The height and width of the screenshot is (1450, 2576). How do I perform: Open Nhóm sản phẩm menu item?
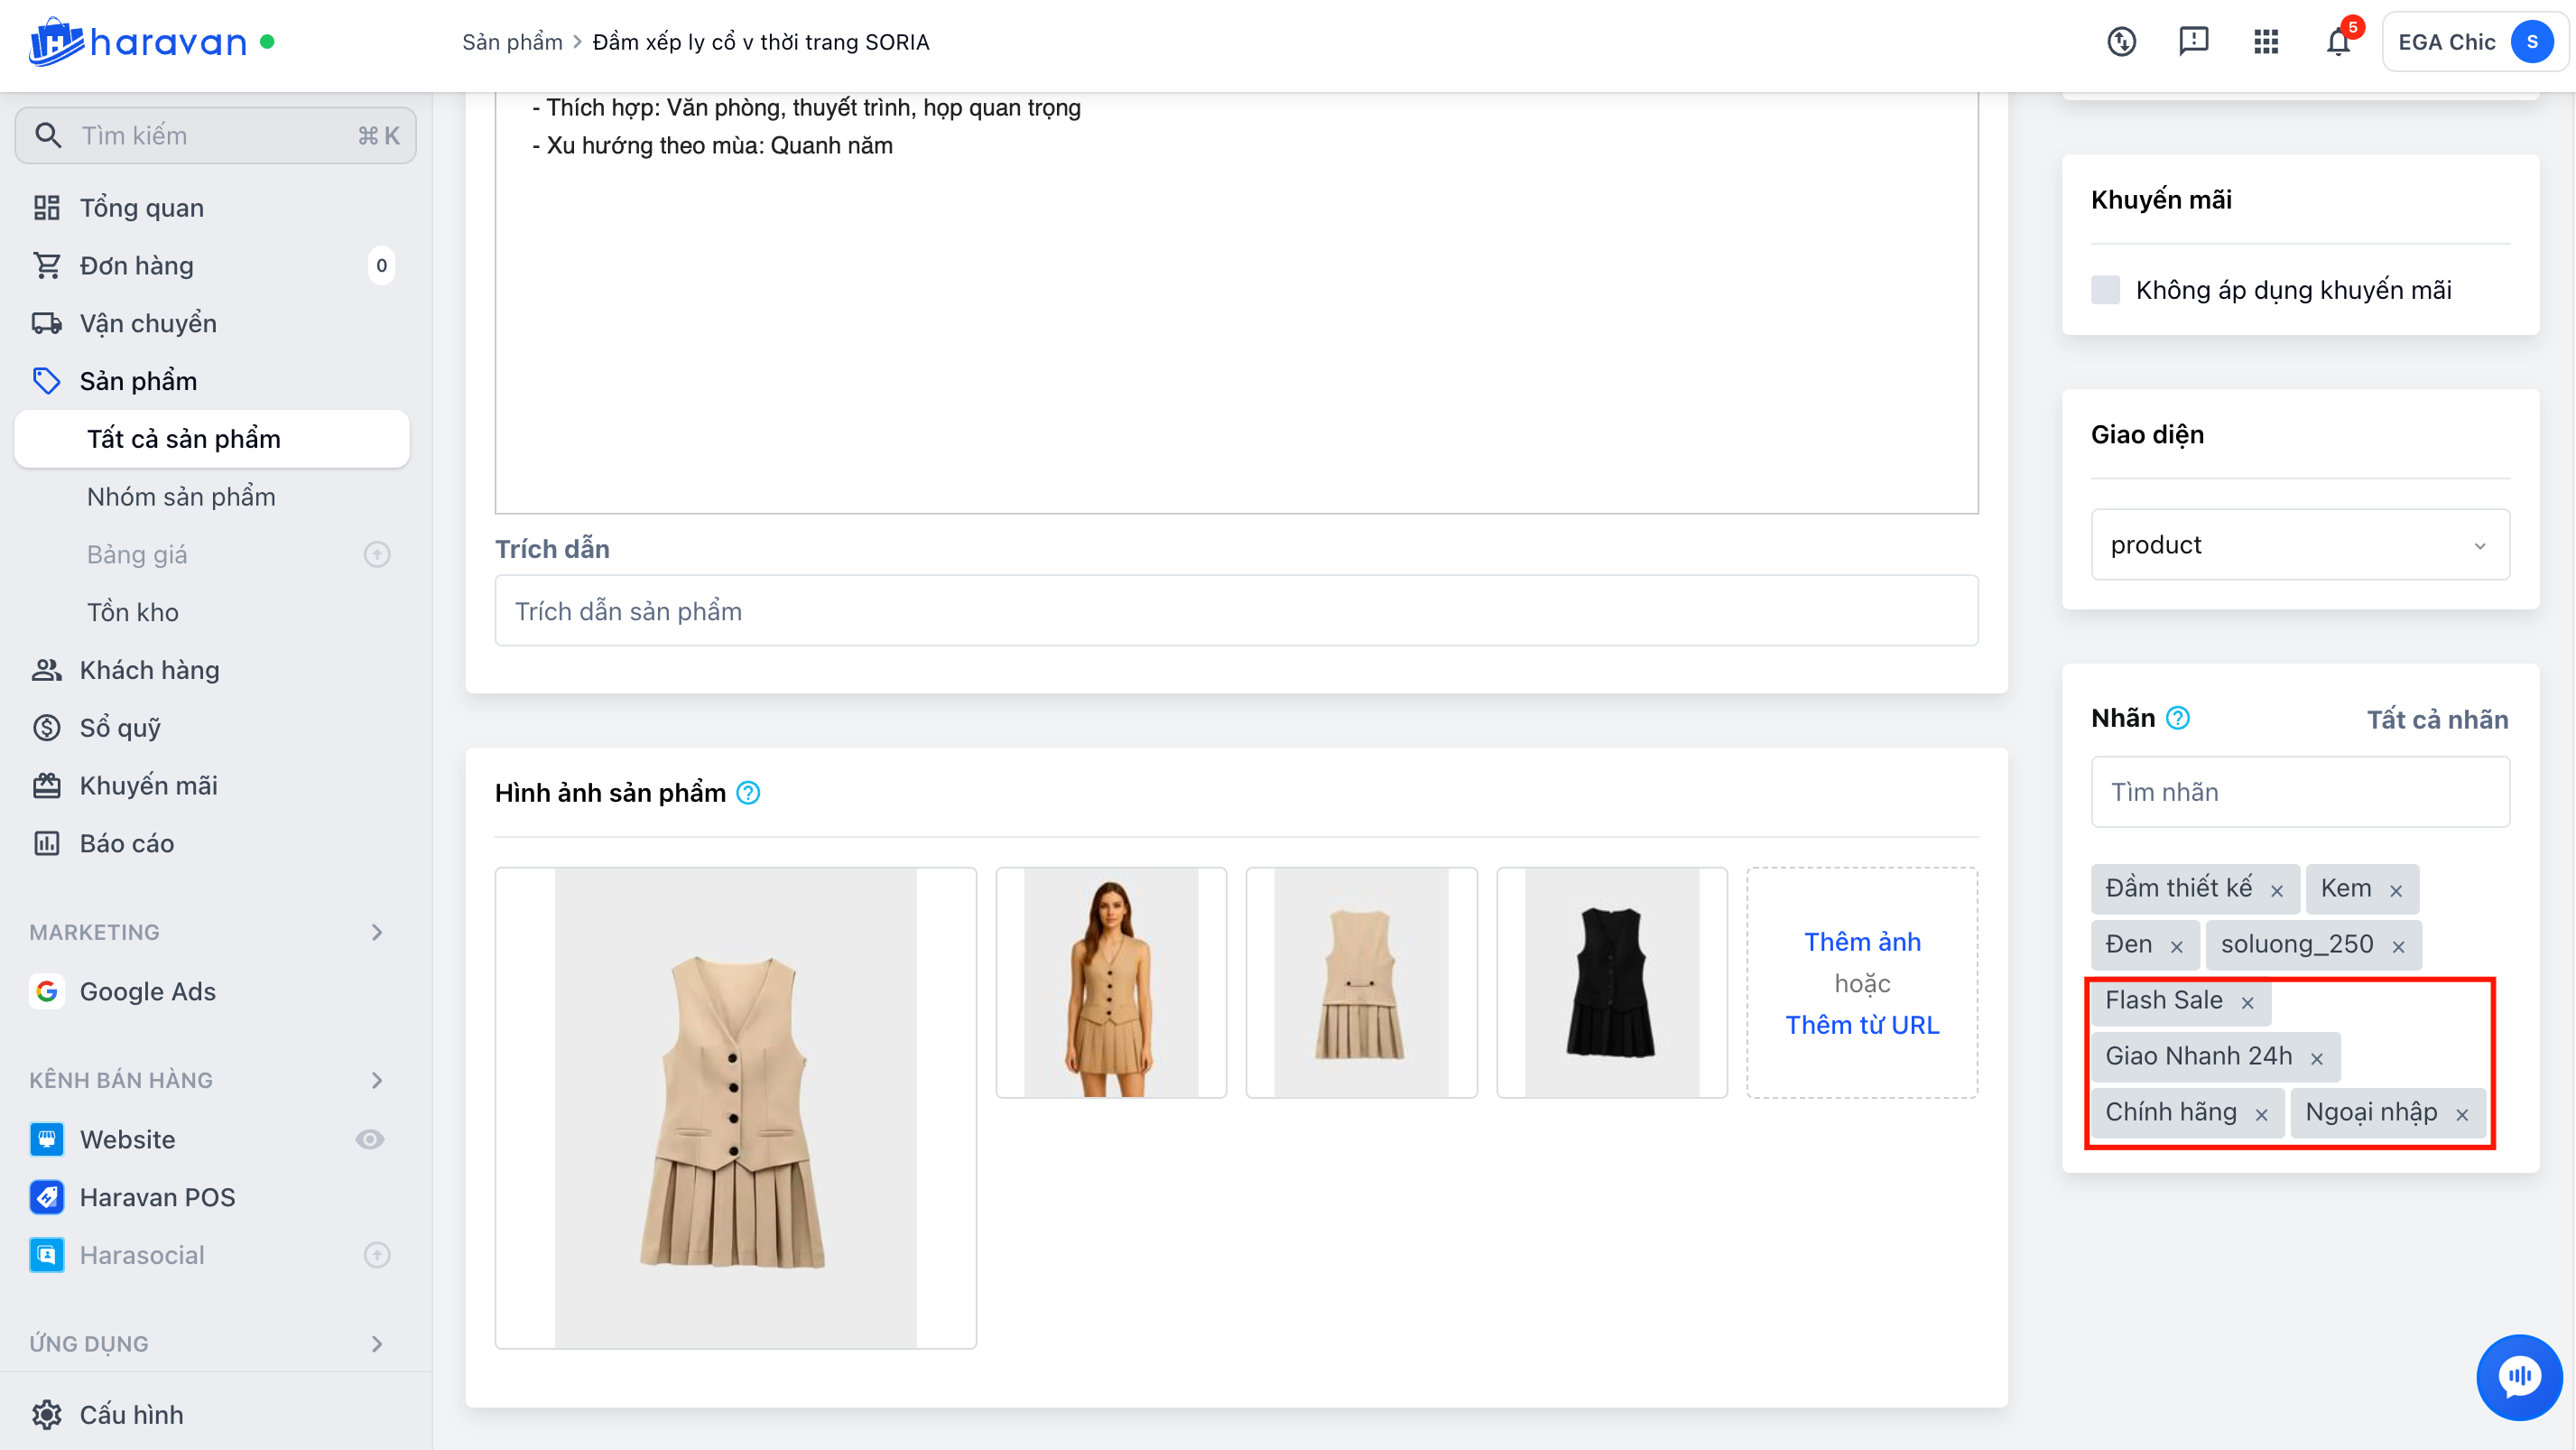point(181,497)
